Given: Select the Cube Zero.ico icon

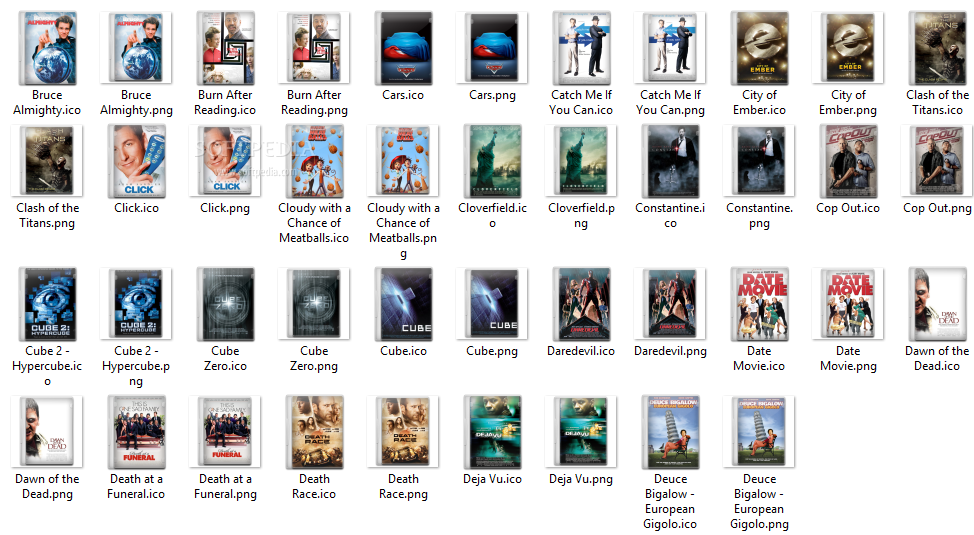Looking at the screenshot, I should tap(225, 304).
